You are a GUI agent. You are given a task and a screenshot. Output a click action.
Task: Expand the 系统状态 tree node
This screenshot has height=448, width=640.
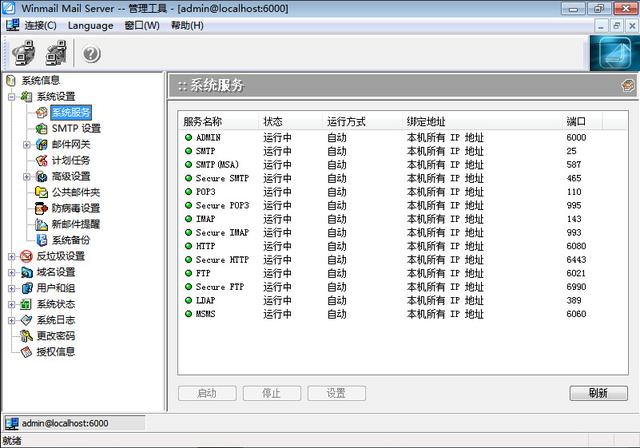point(12,304)
